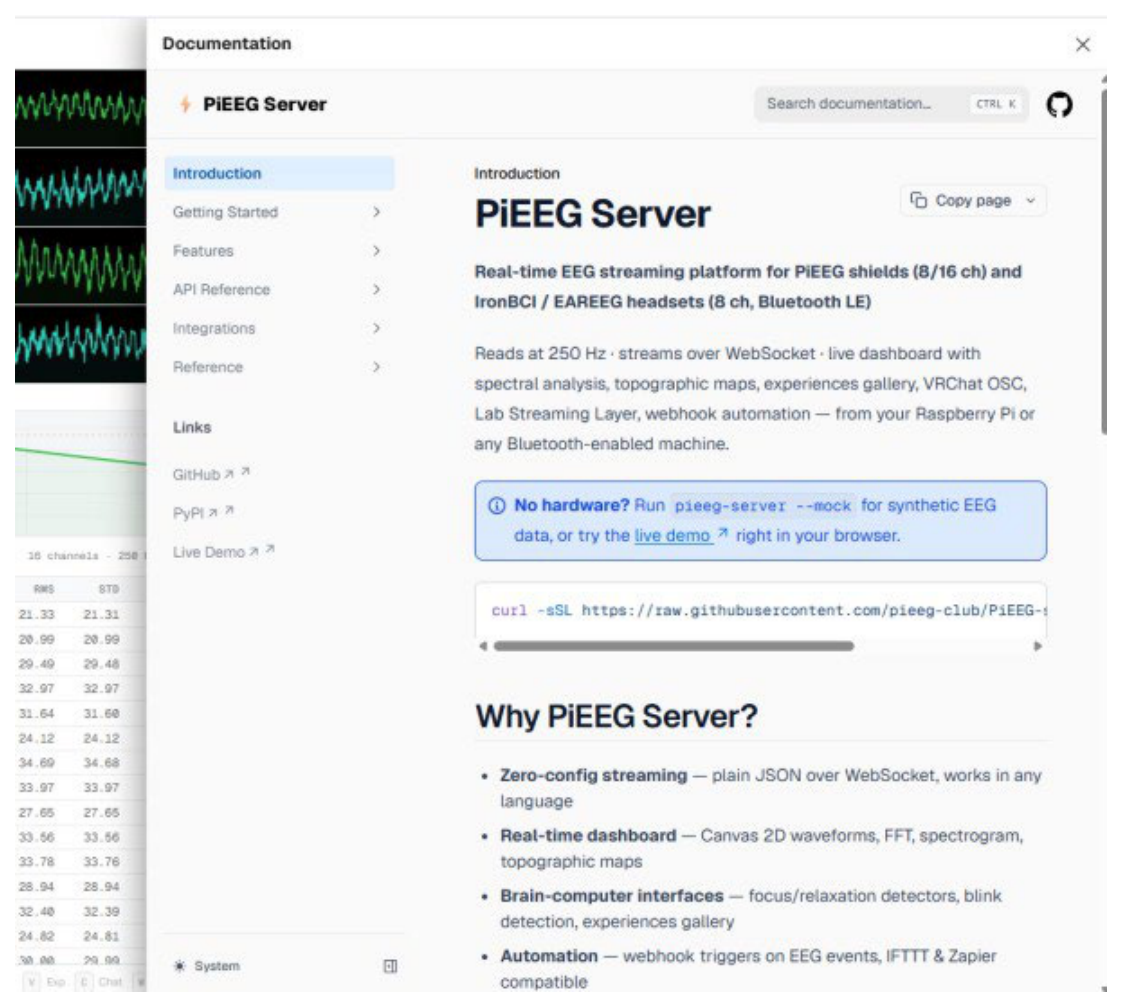Click the sun icon beside System

[179, 966]
